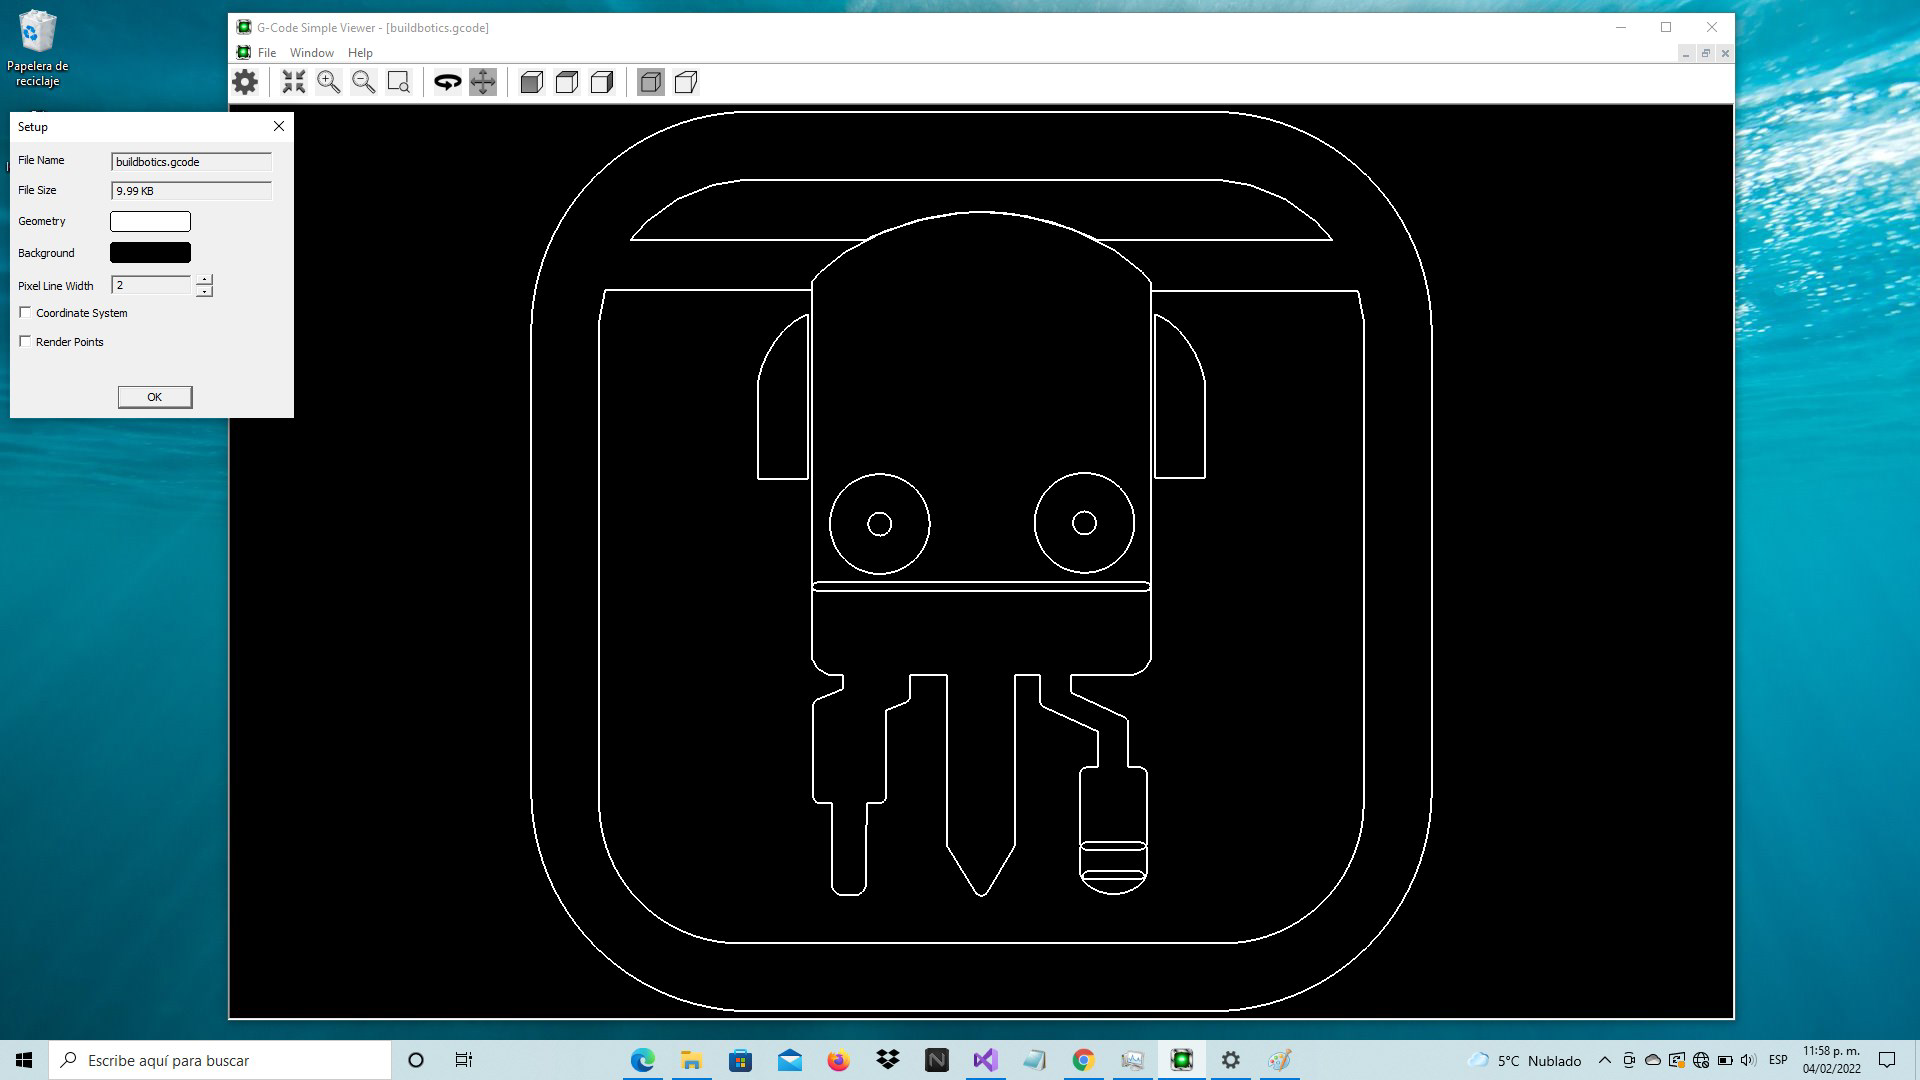Select the Zoom In magnifier tool

pos(329,82)
